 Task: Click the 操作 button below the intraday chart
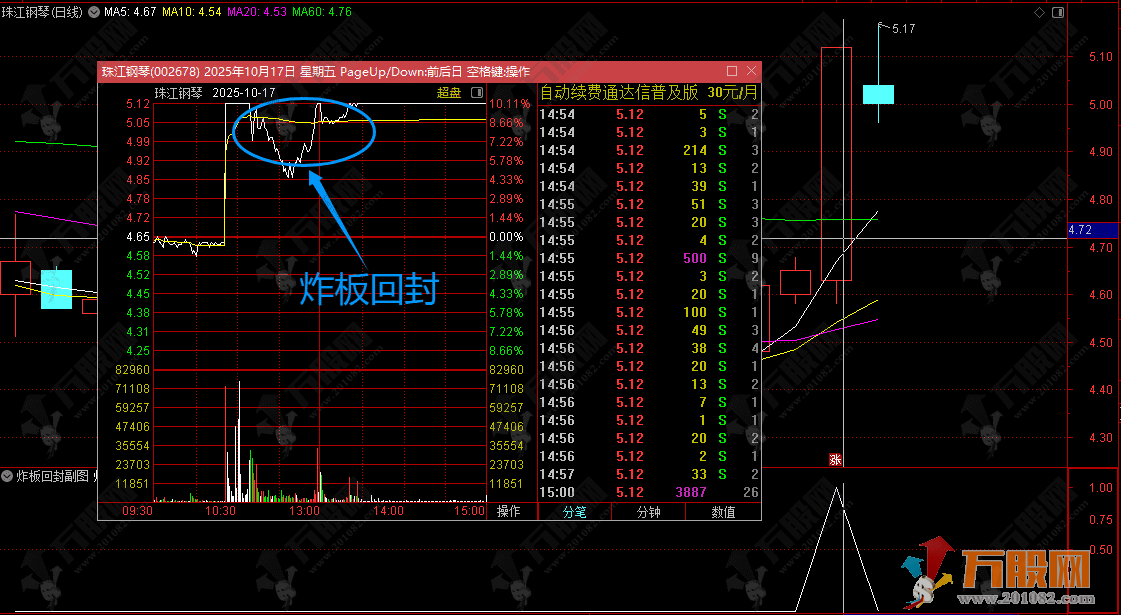tap(508, 511)
